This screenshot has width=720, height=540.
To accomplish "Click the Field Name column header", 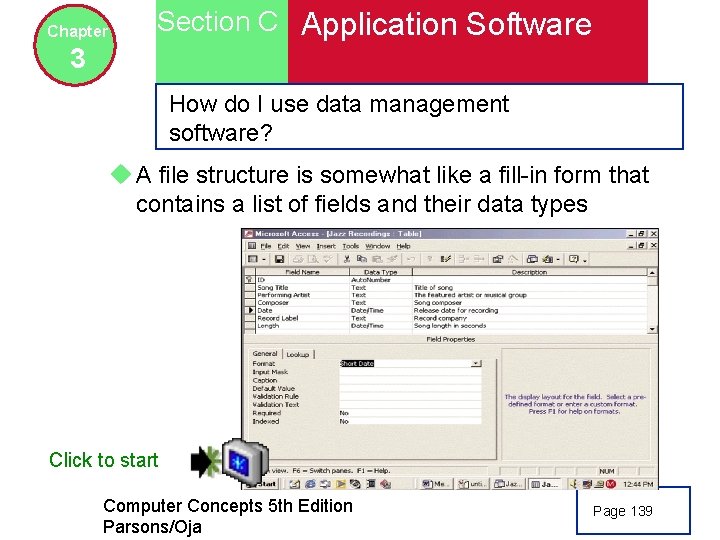I will pyautogui.click(x=302, y=272).
